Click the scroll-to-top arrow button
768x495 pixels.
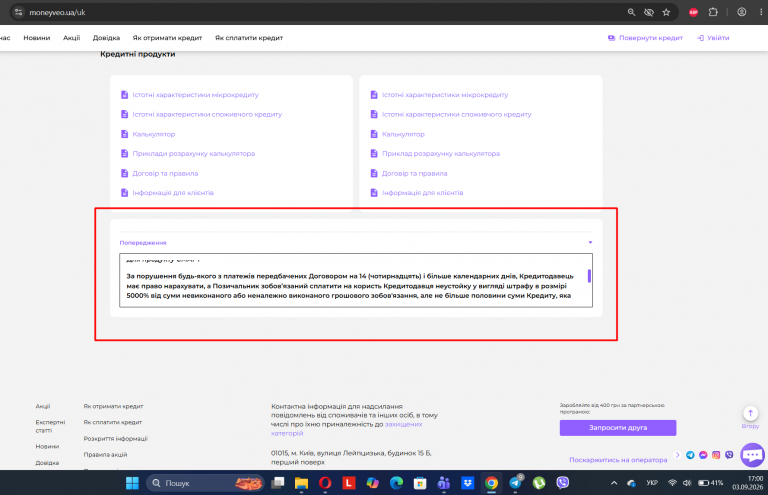(750, 413)
